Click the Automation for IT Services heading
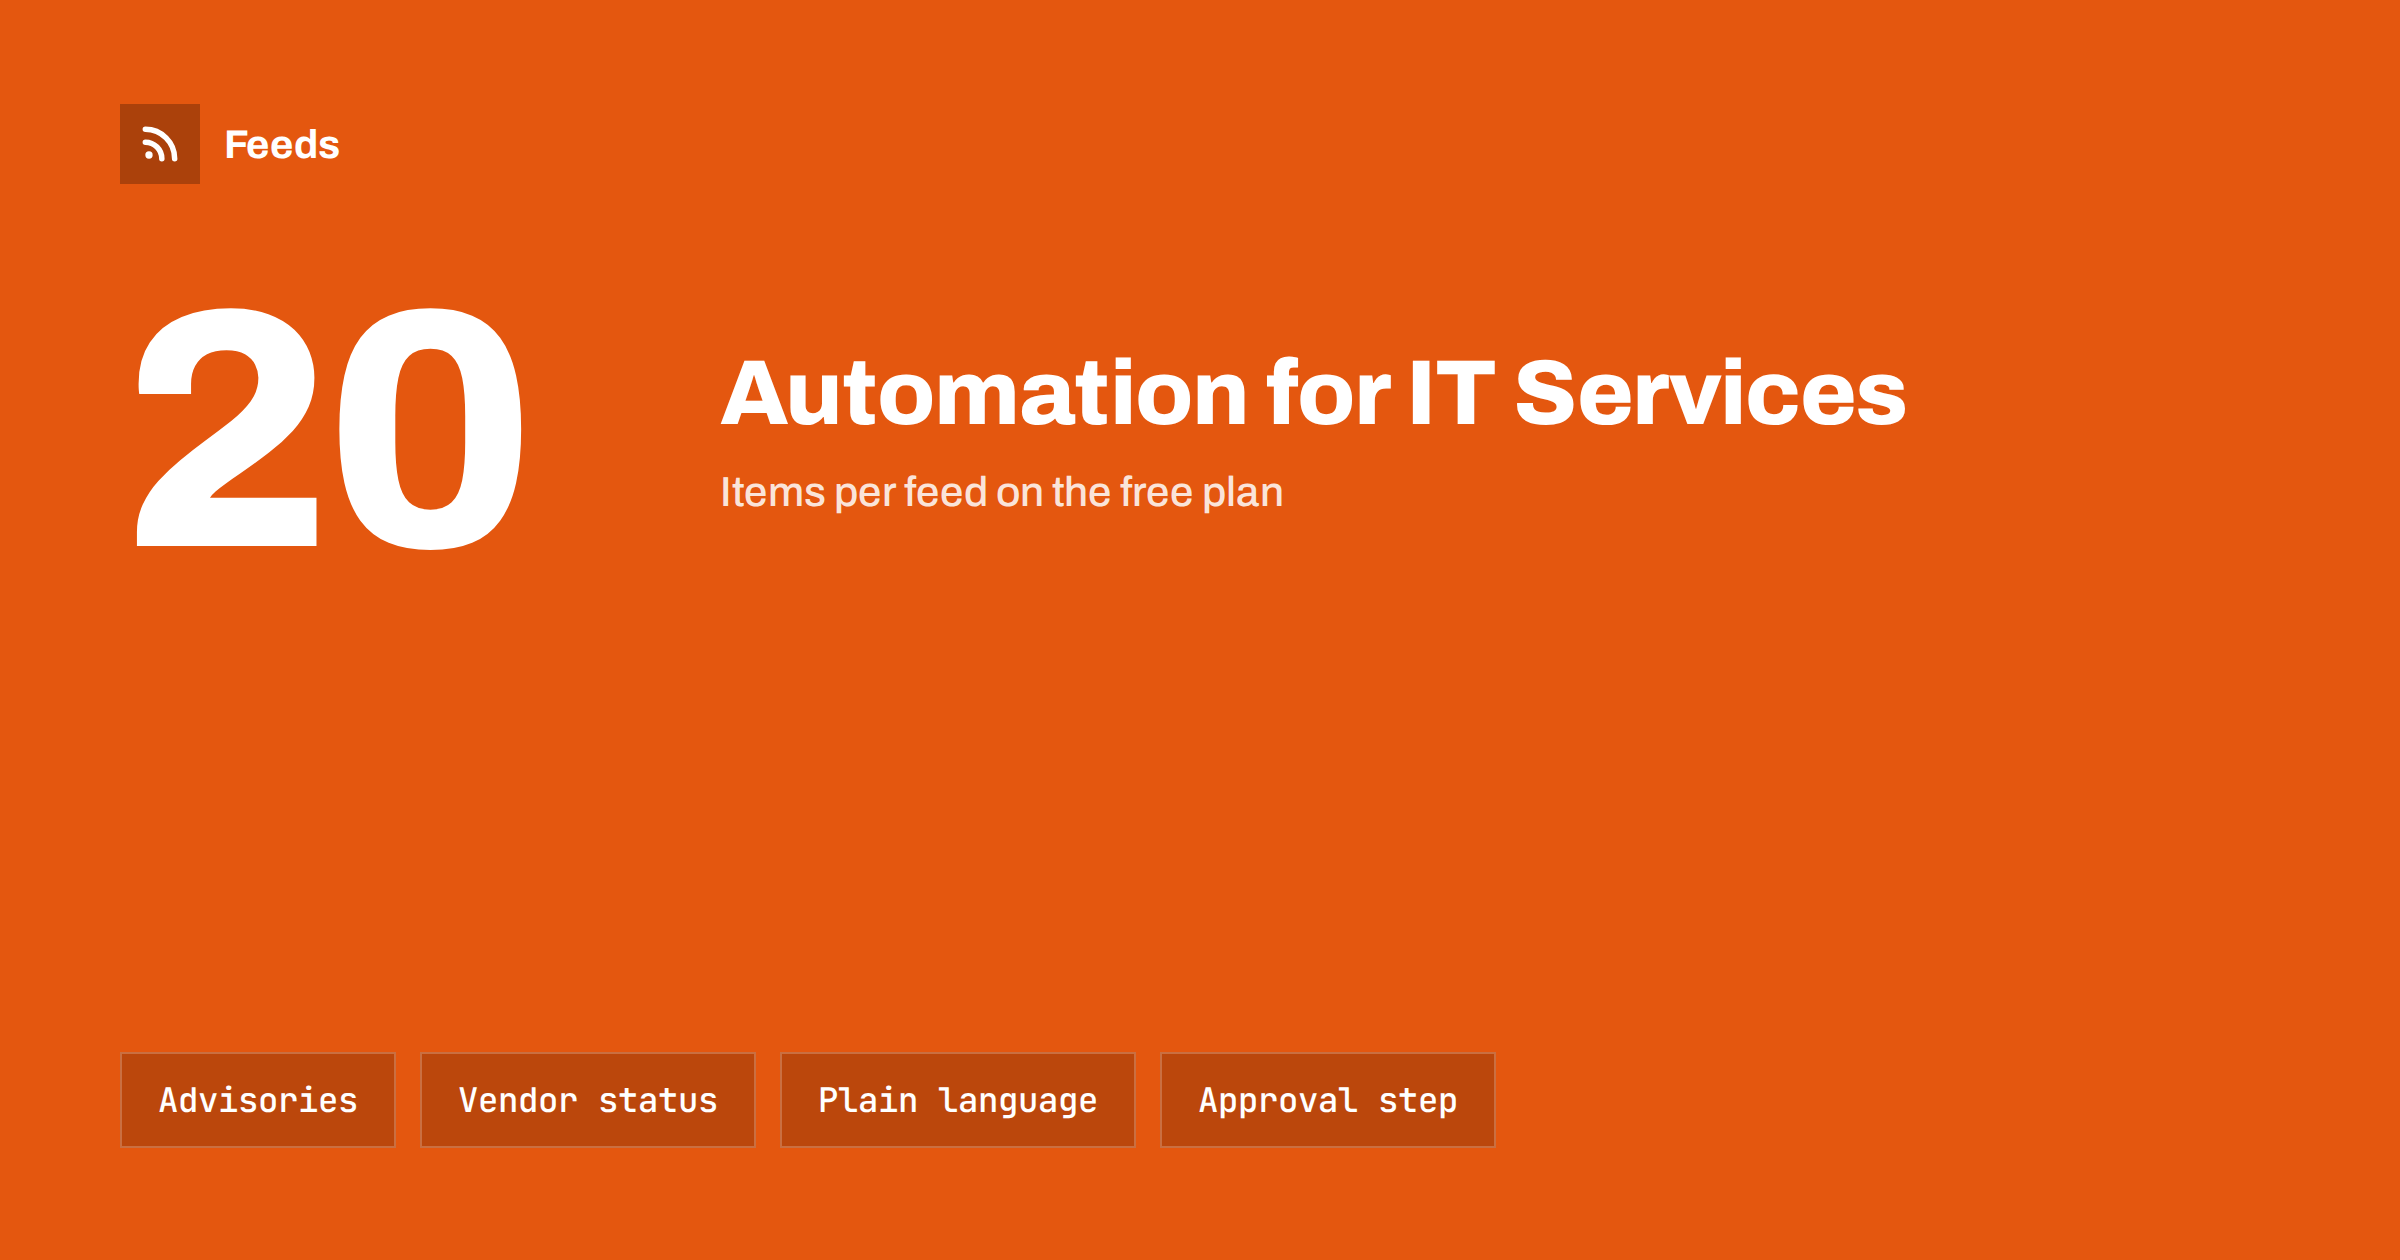This screenshot has height=1260, width=2400. (x=1313, y=393)
